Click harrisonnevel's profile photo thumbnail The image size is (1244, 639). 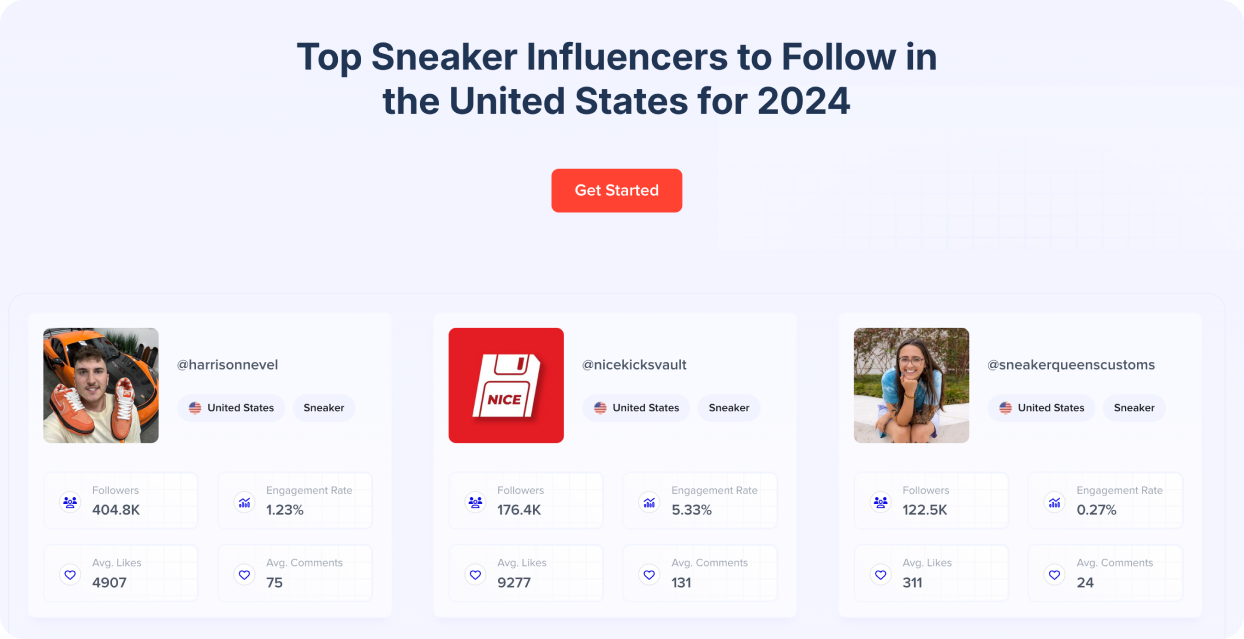[x=101, y=385]
